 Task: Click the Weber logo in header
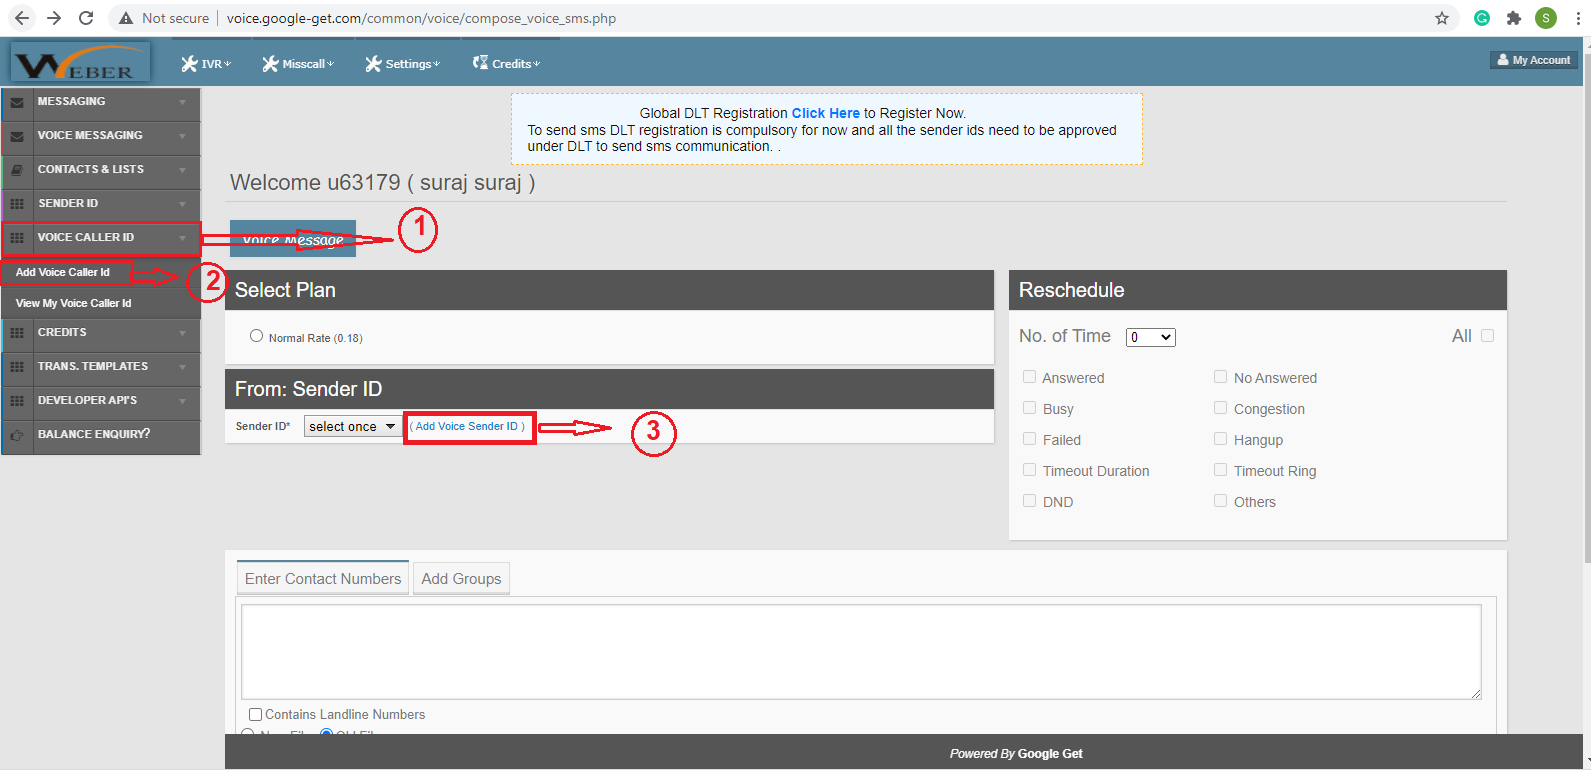pos(81,62)
